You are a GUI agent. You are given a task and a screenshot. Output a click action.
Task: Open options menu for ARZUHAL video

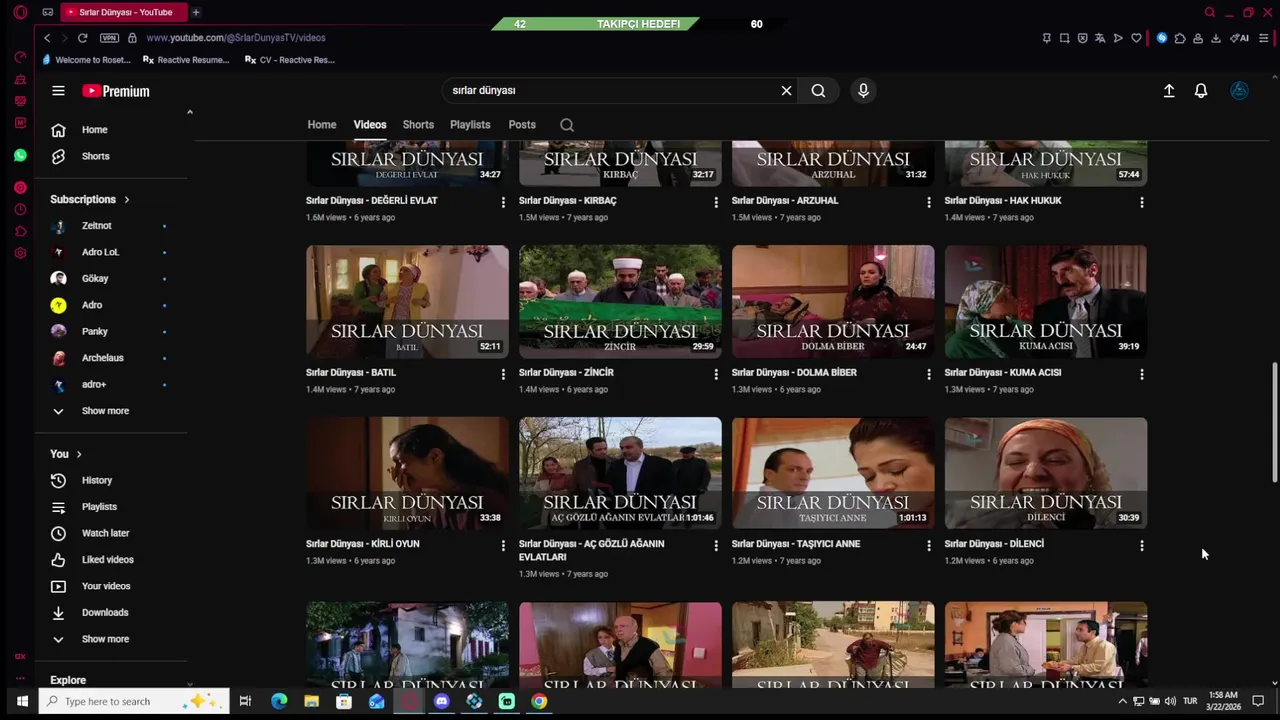pos(929,202)
